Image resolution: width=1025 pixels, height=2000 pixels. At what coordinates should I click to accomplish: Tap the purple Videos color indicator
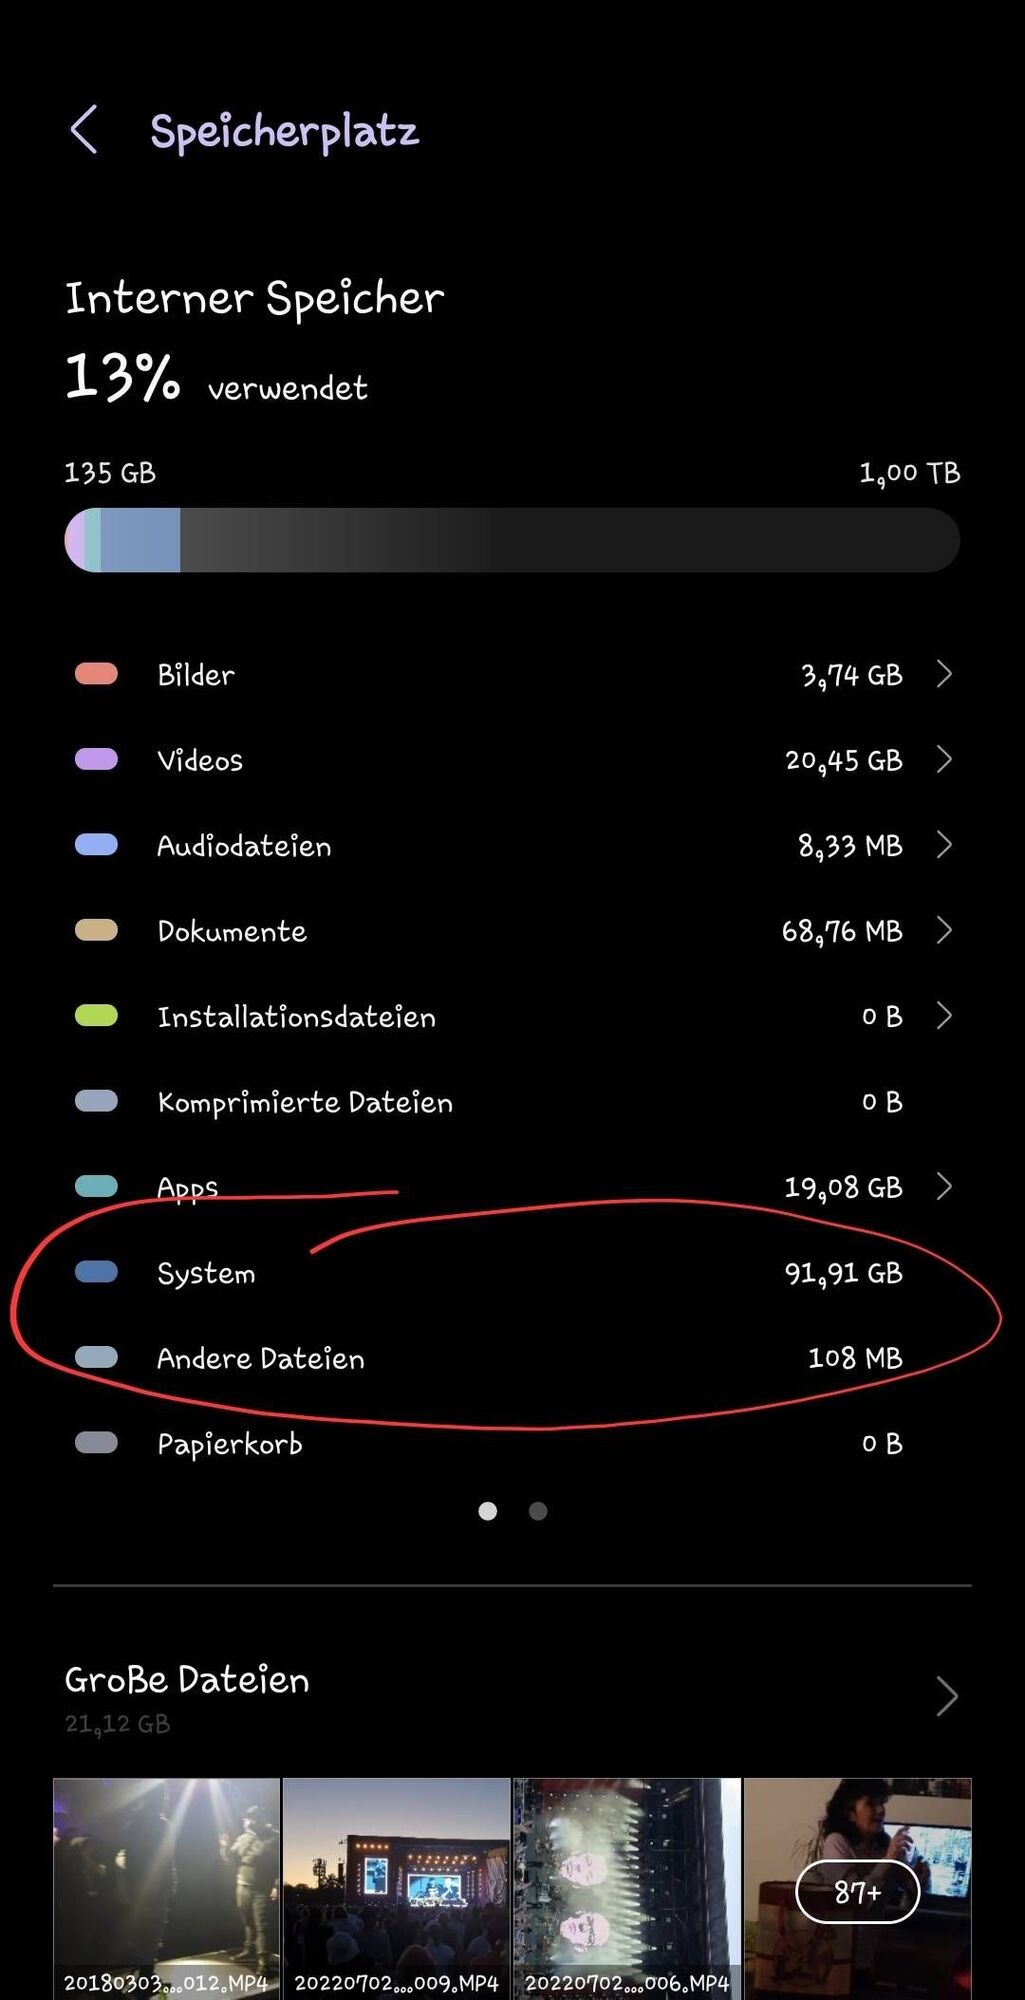pos(96,760)
